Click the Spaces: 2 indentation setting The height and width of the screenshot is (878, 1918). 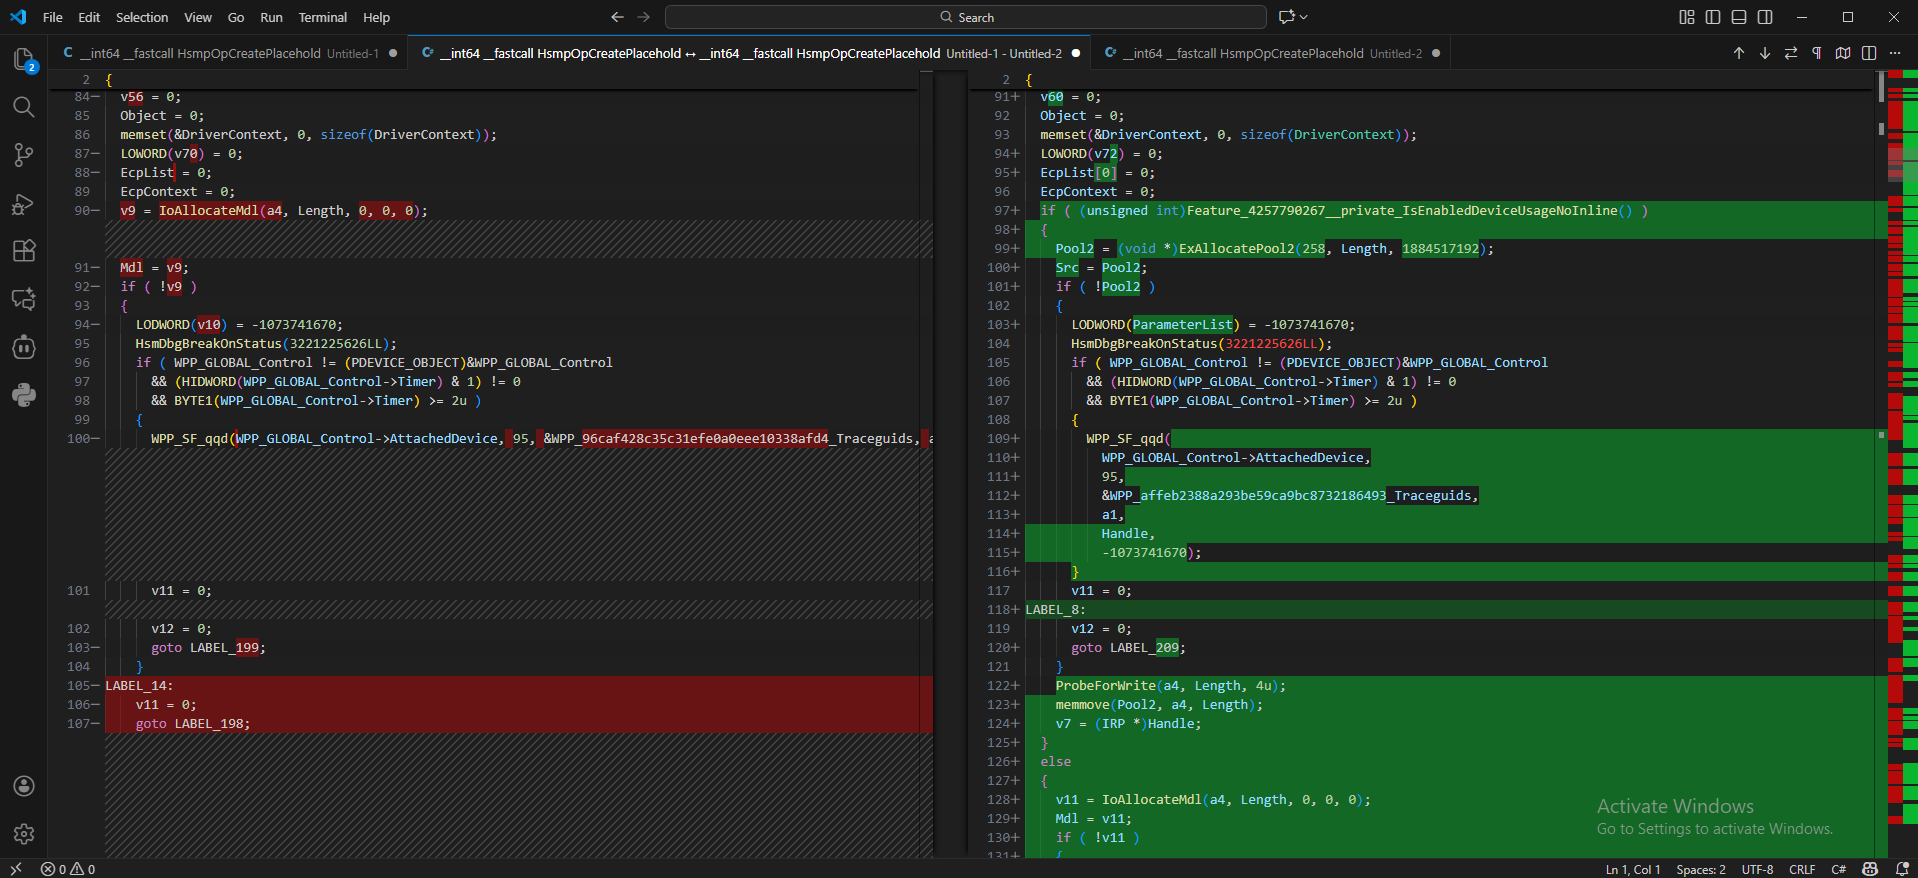1700,869
